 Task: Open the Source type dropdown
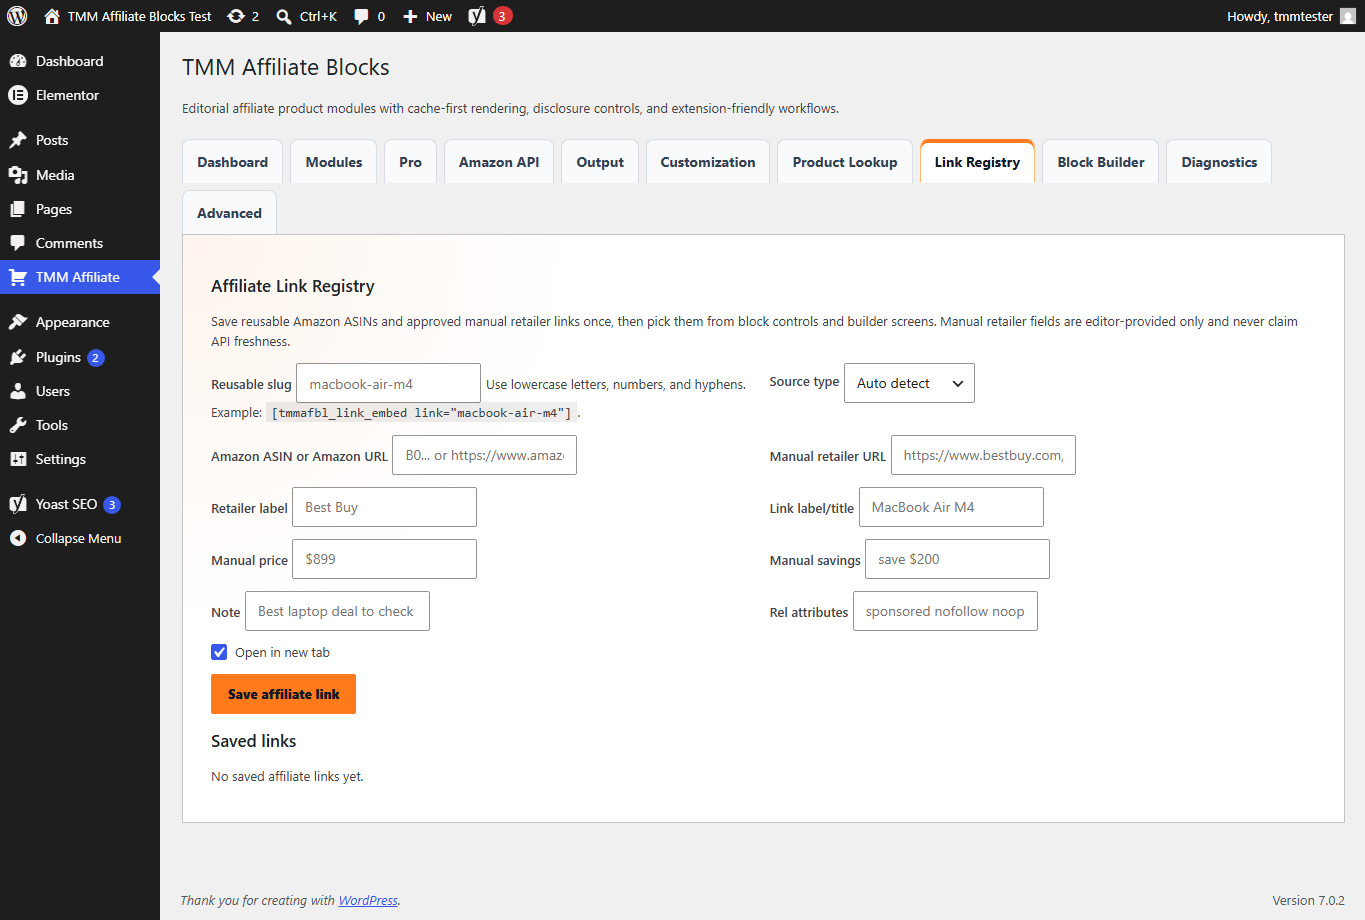(x=909, y=383)
